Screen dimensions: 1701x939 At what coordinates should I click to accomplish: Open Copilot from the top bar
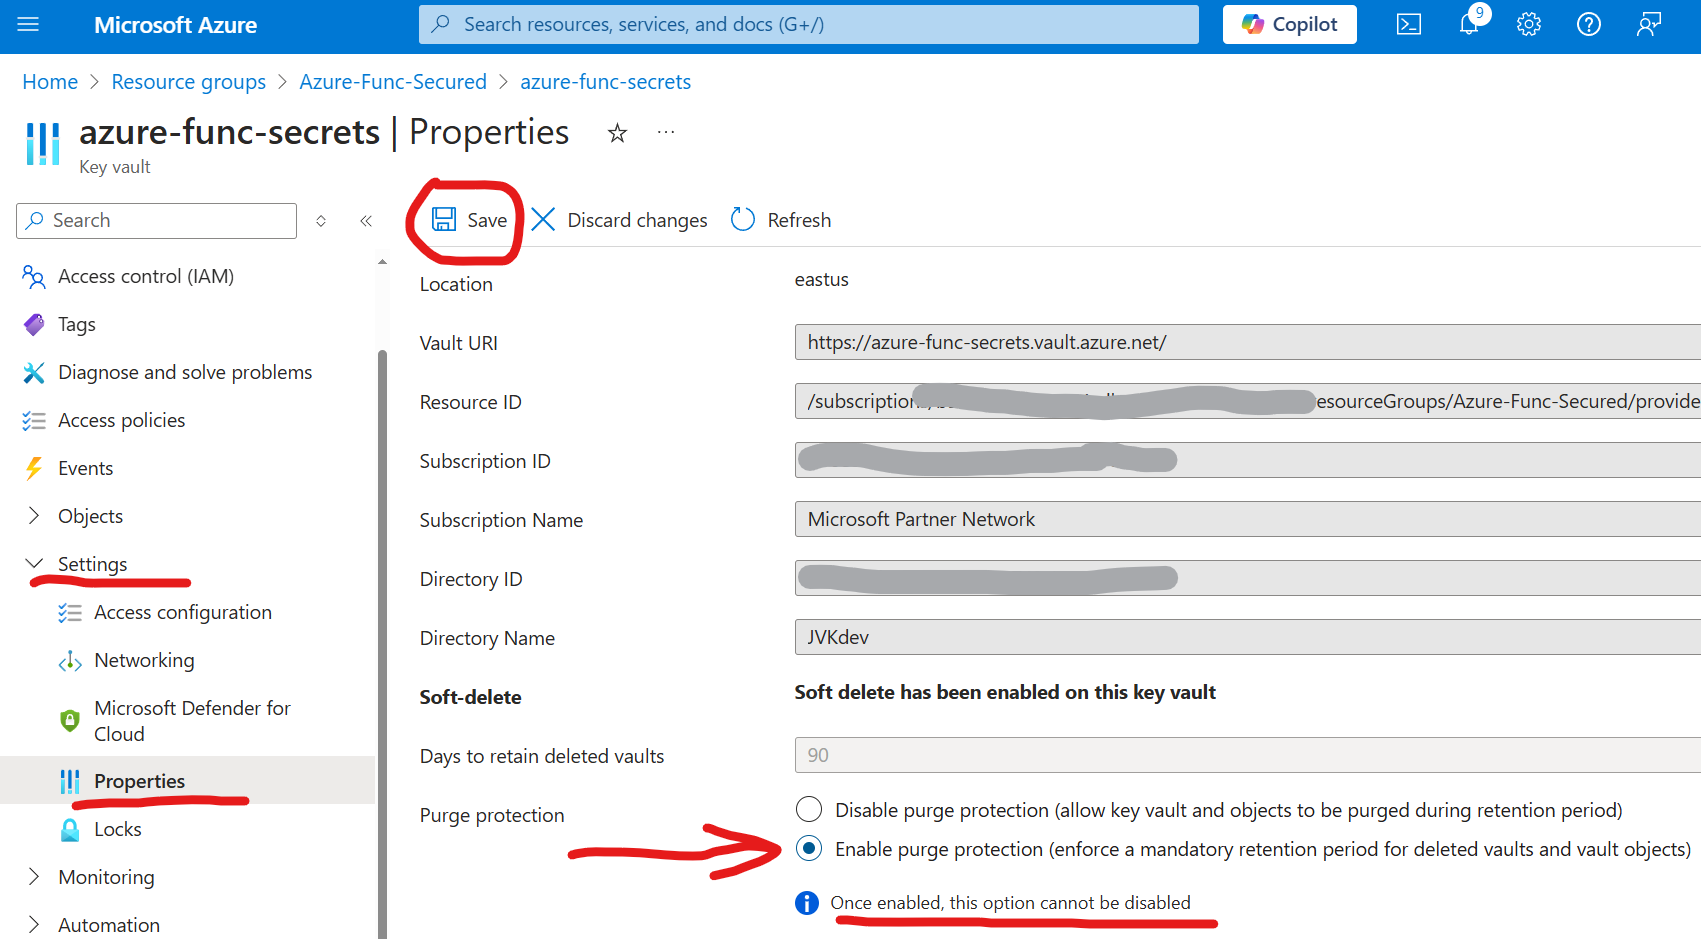[1289, 24]
